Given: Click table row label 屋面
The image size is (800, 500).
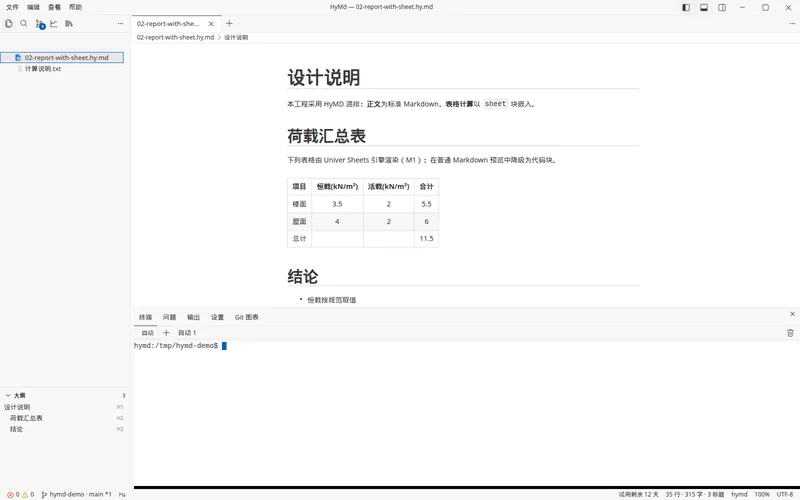Looking at the screenshot, I should [299, 221].
